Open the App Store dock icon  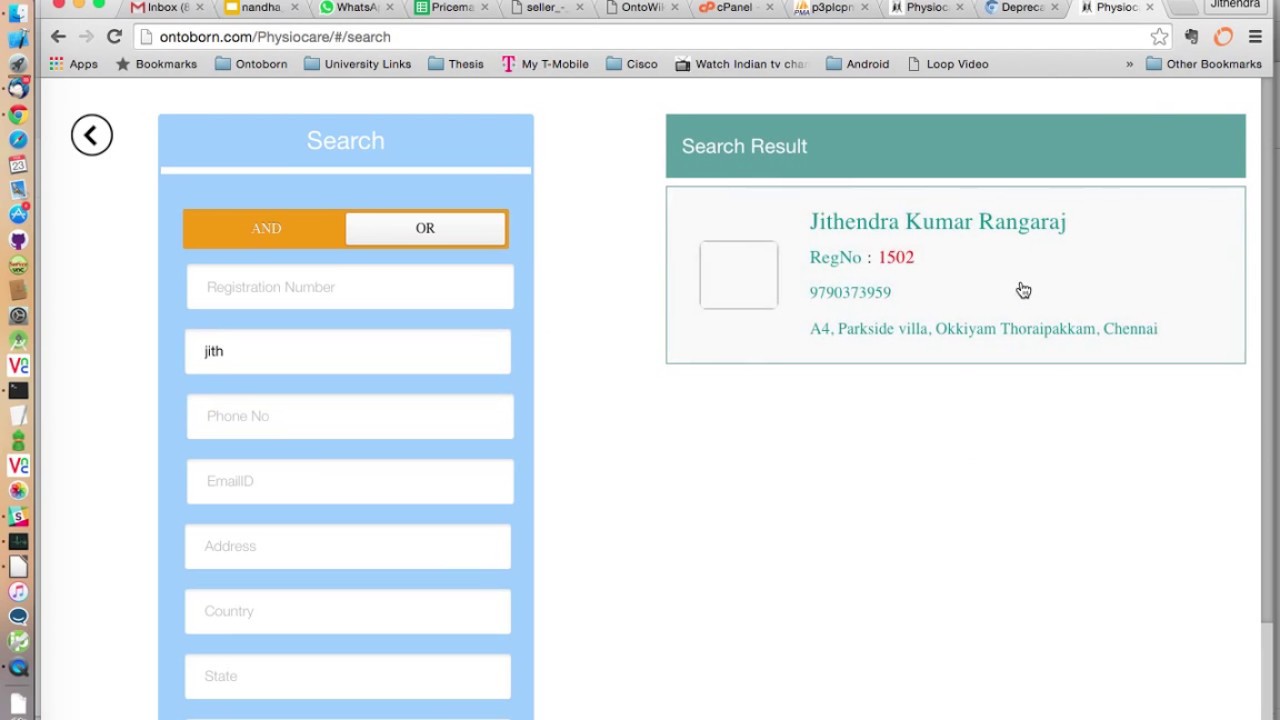pyautogui.click(x=18, y=214)
